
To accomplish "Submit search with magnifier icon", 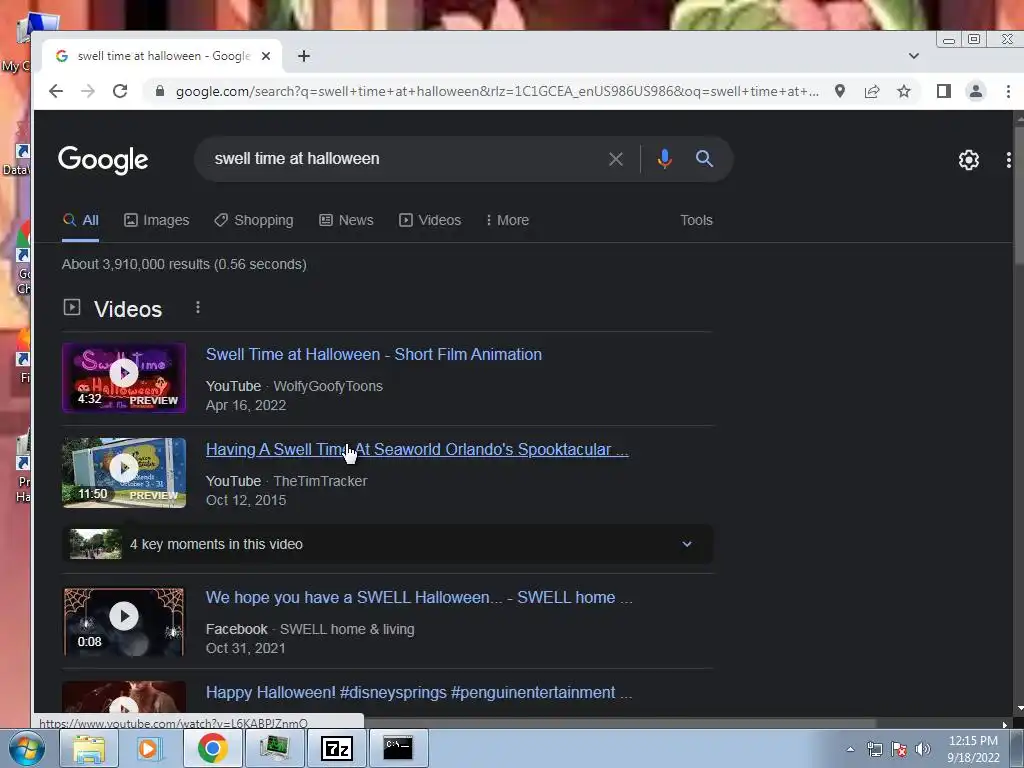I will 704,159.
